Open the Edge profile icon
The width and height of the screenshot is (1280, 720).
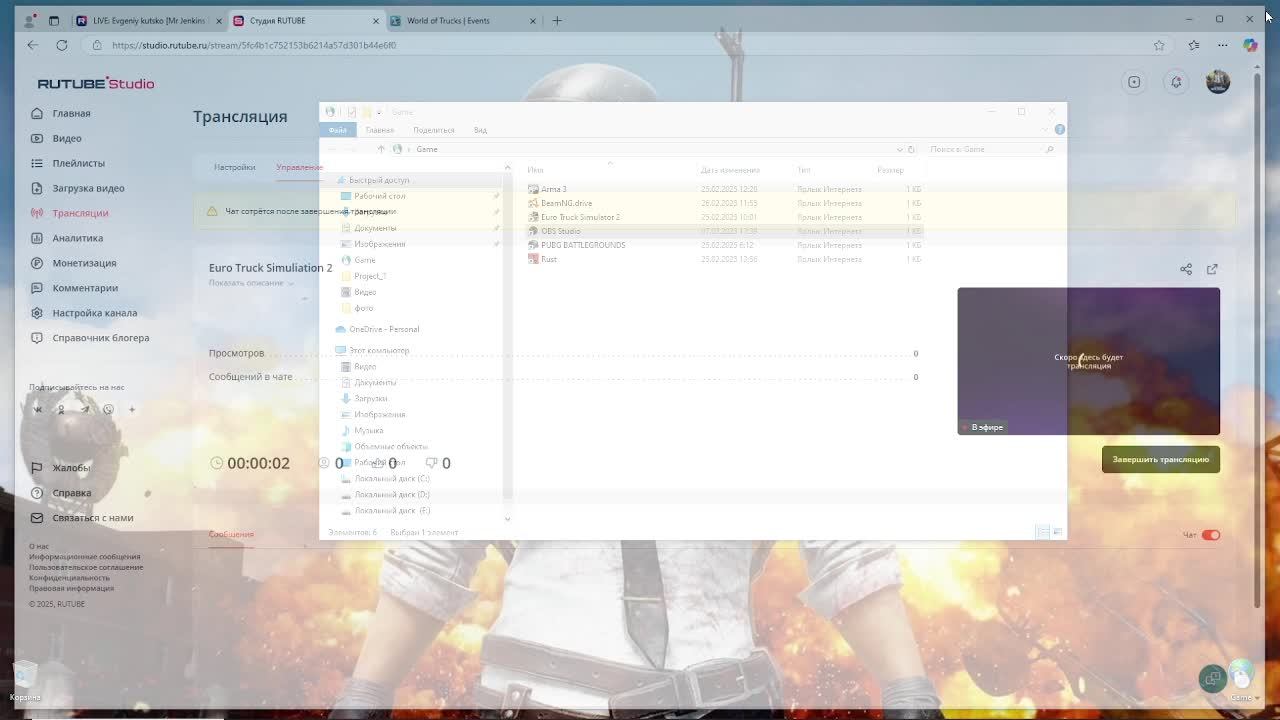point(31,20)
